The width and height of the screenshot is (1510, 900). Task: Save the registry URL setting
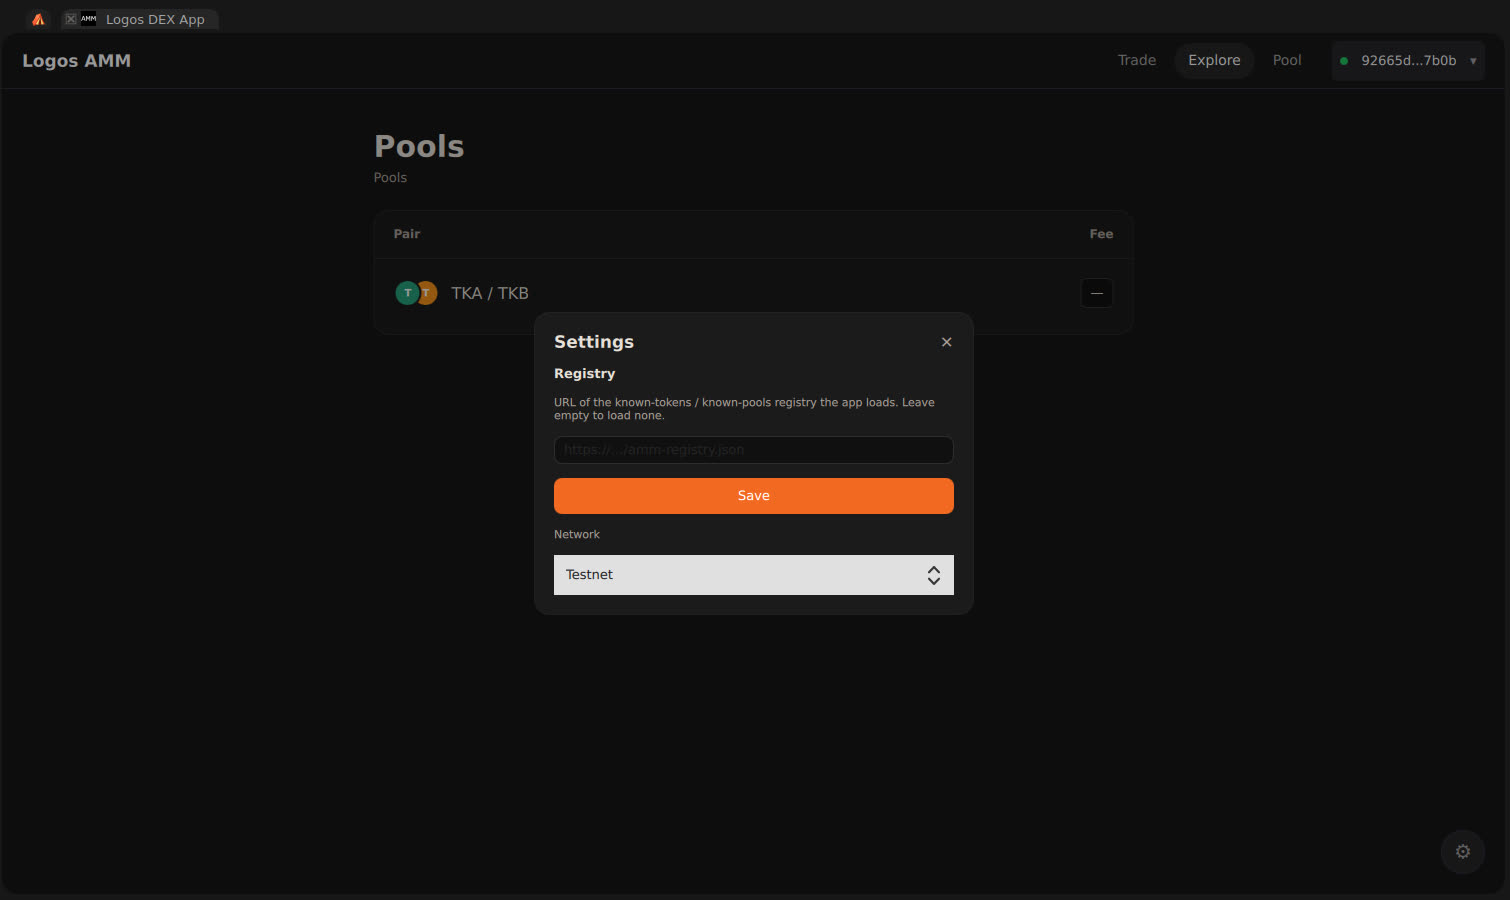(754, 496)
